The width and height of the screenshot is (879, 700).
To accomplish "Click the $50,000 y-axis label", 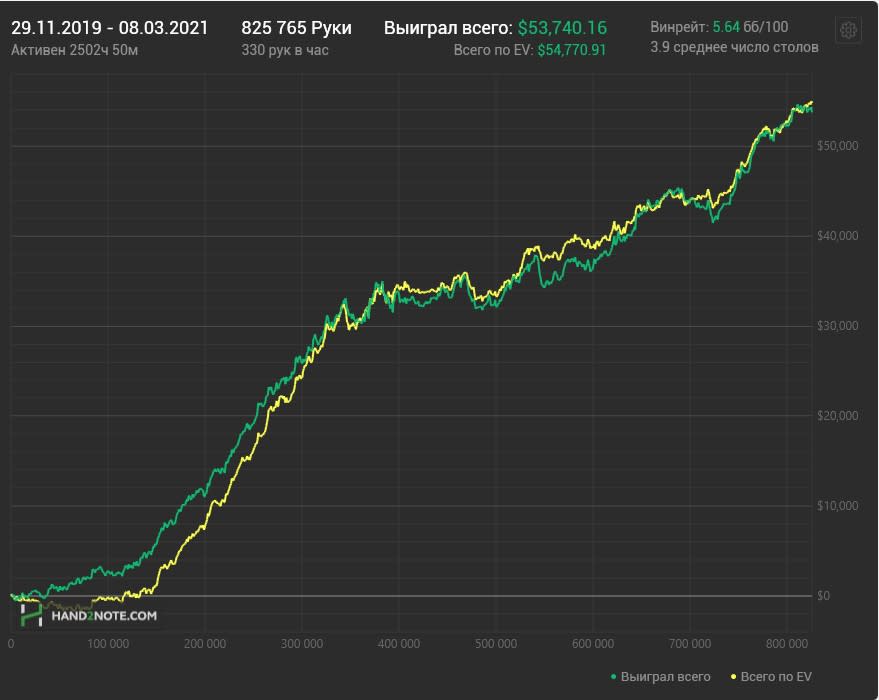I will pyautogui.click(x=837, y=146).
